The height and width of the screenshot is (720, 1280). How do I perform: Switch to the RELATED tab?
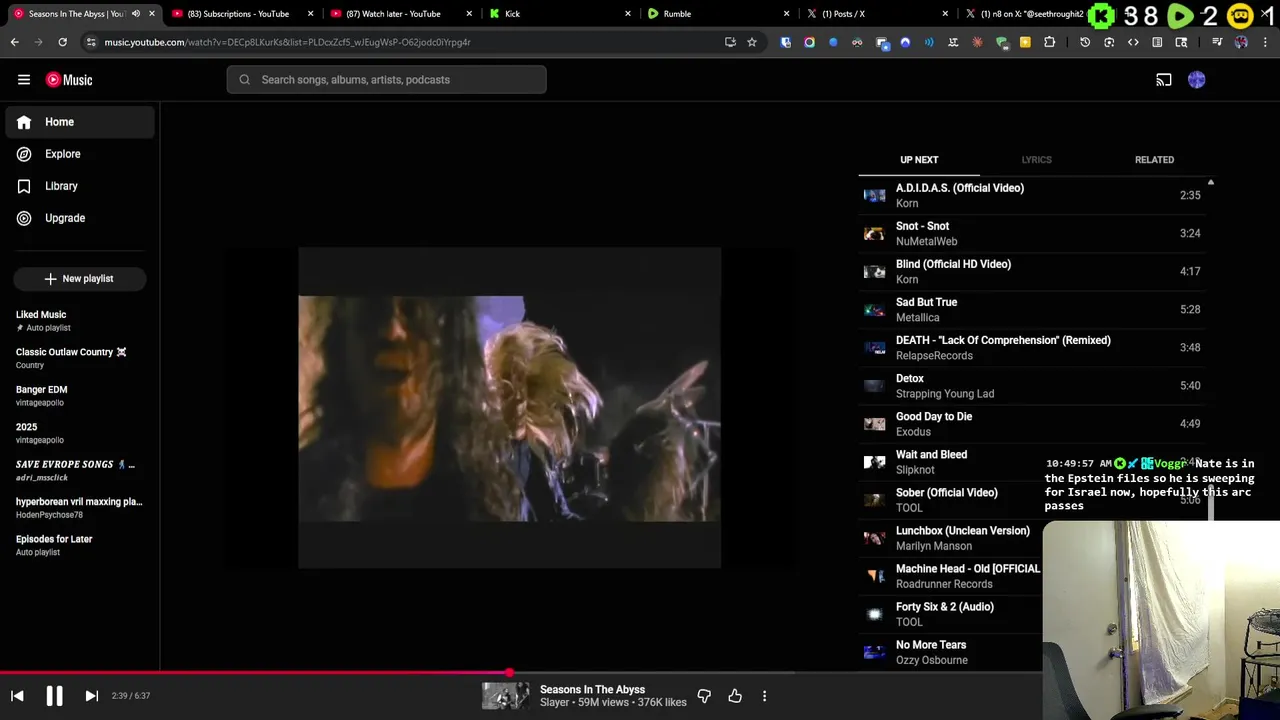click(1154, 160)
